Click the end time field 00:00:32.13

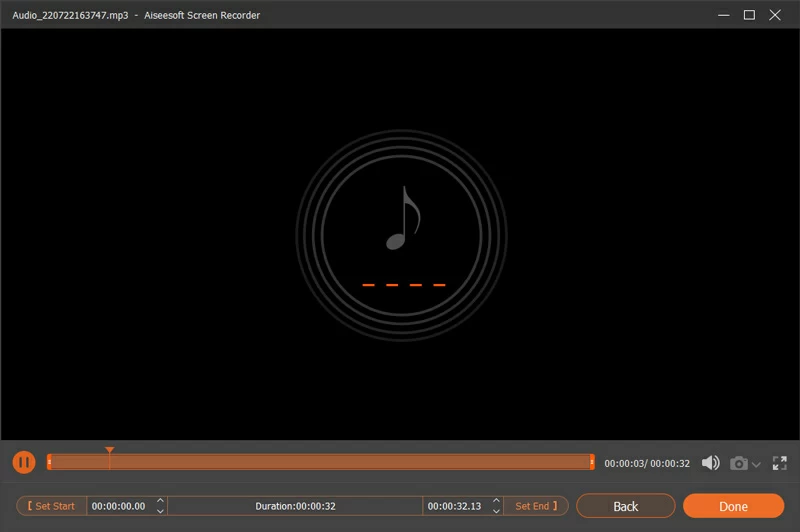pos(455,506)
